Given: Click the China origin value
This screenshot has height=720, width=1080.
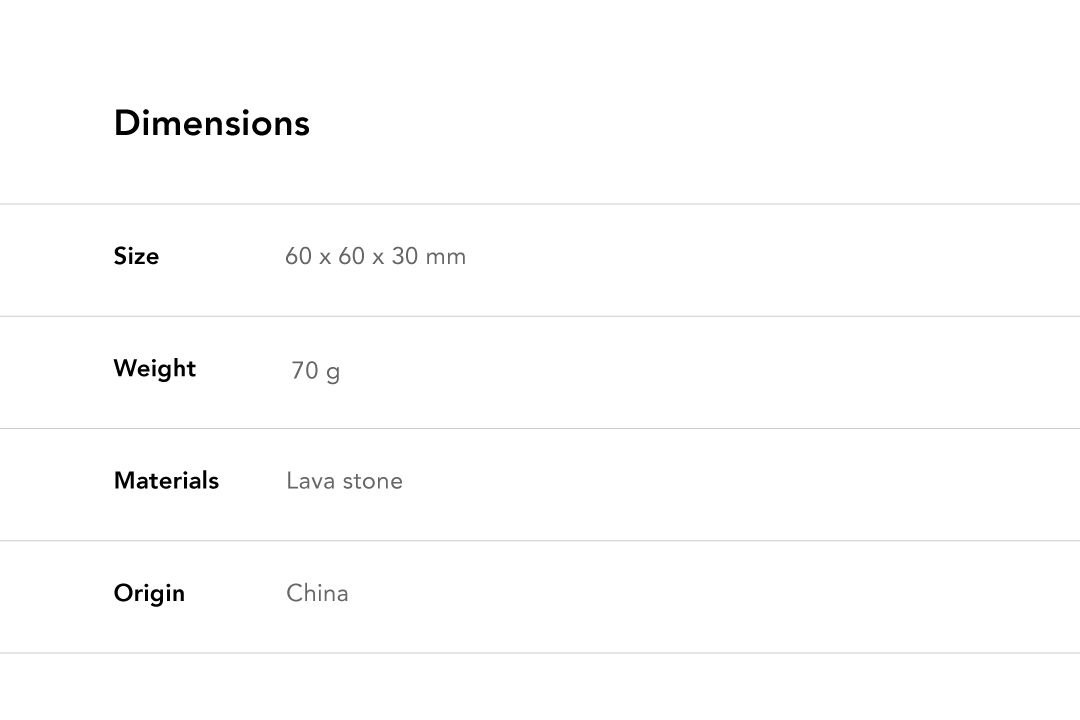Looking at the screenshot, I should (317, 593).
